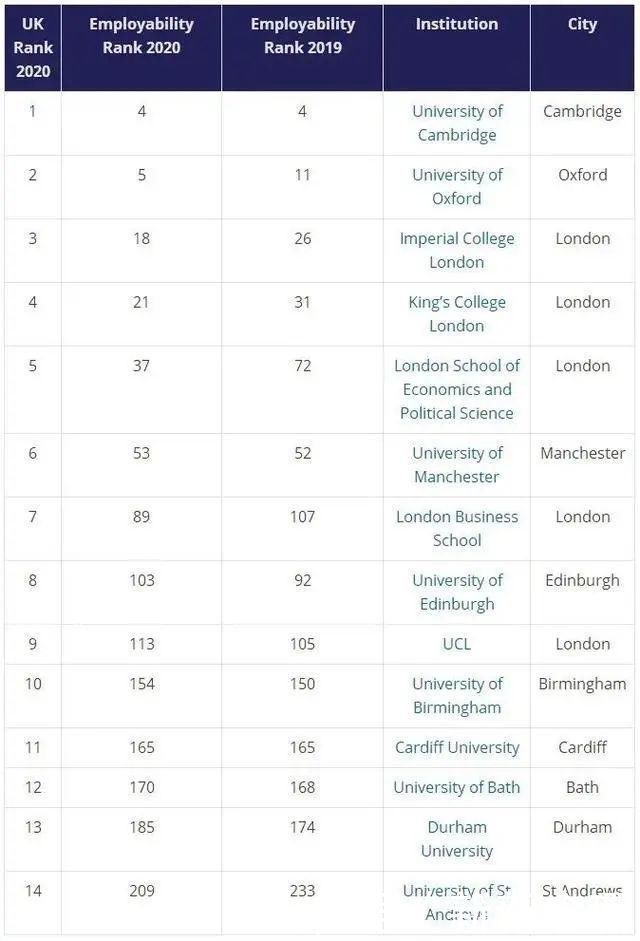Click the Birmingham city cell

[582, 684]
